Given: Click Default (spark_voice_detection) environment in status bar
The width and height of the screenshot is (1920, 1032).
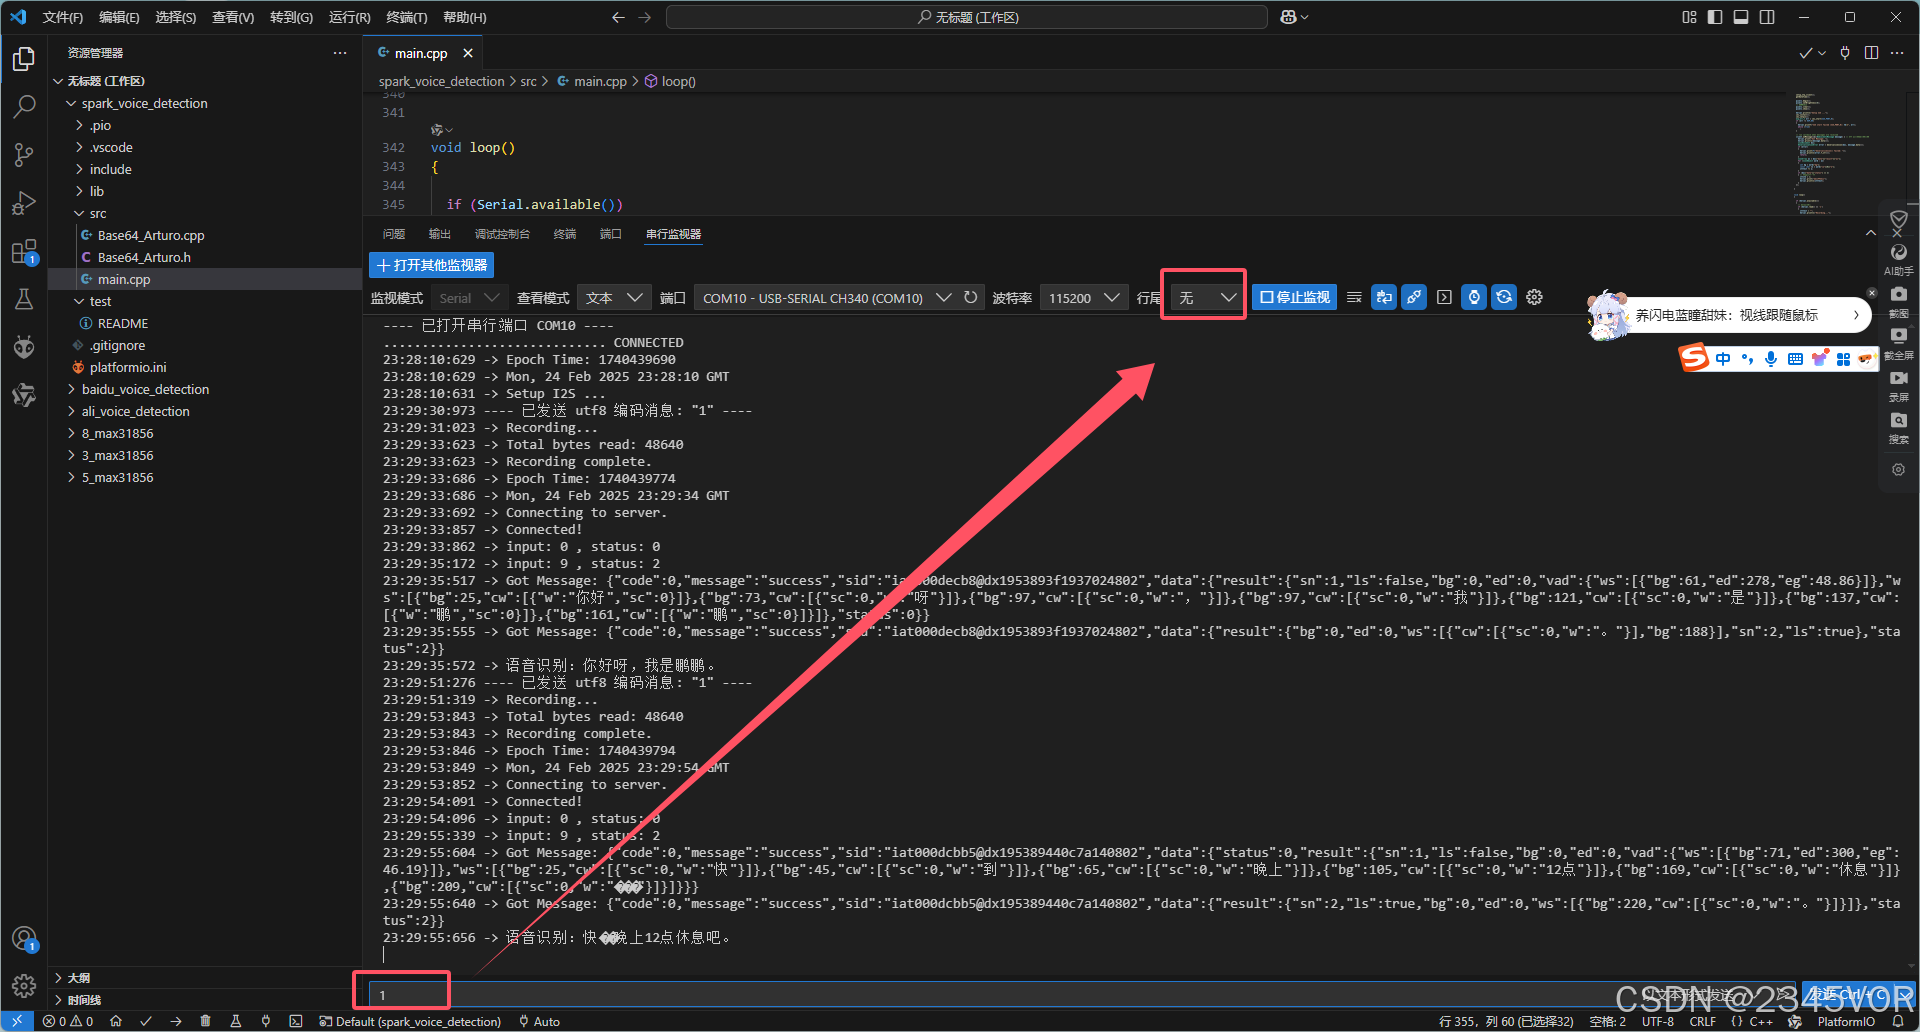Looking at the screenshot, I should tap(410, 1021).
